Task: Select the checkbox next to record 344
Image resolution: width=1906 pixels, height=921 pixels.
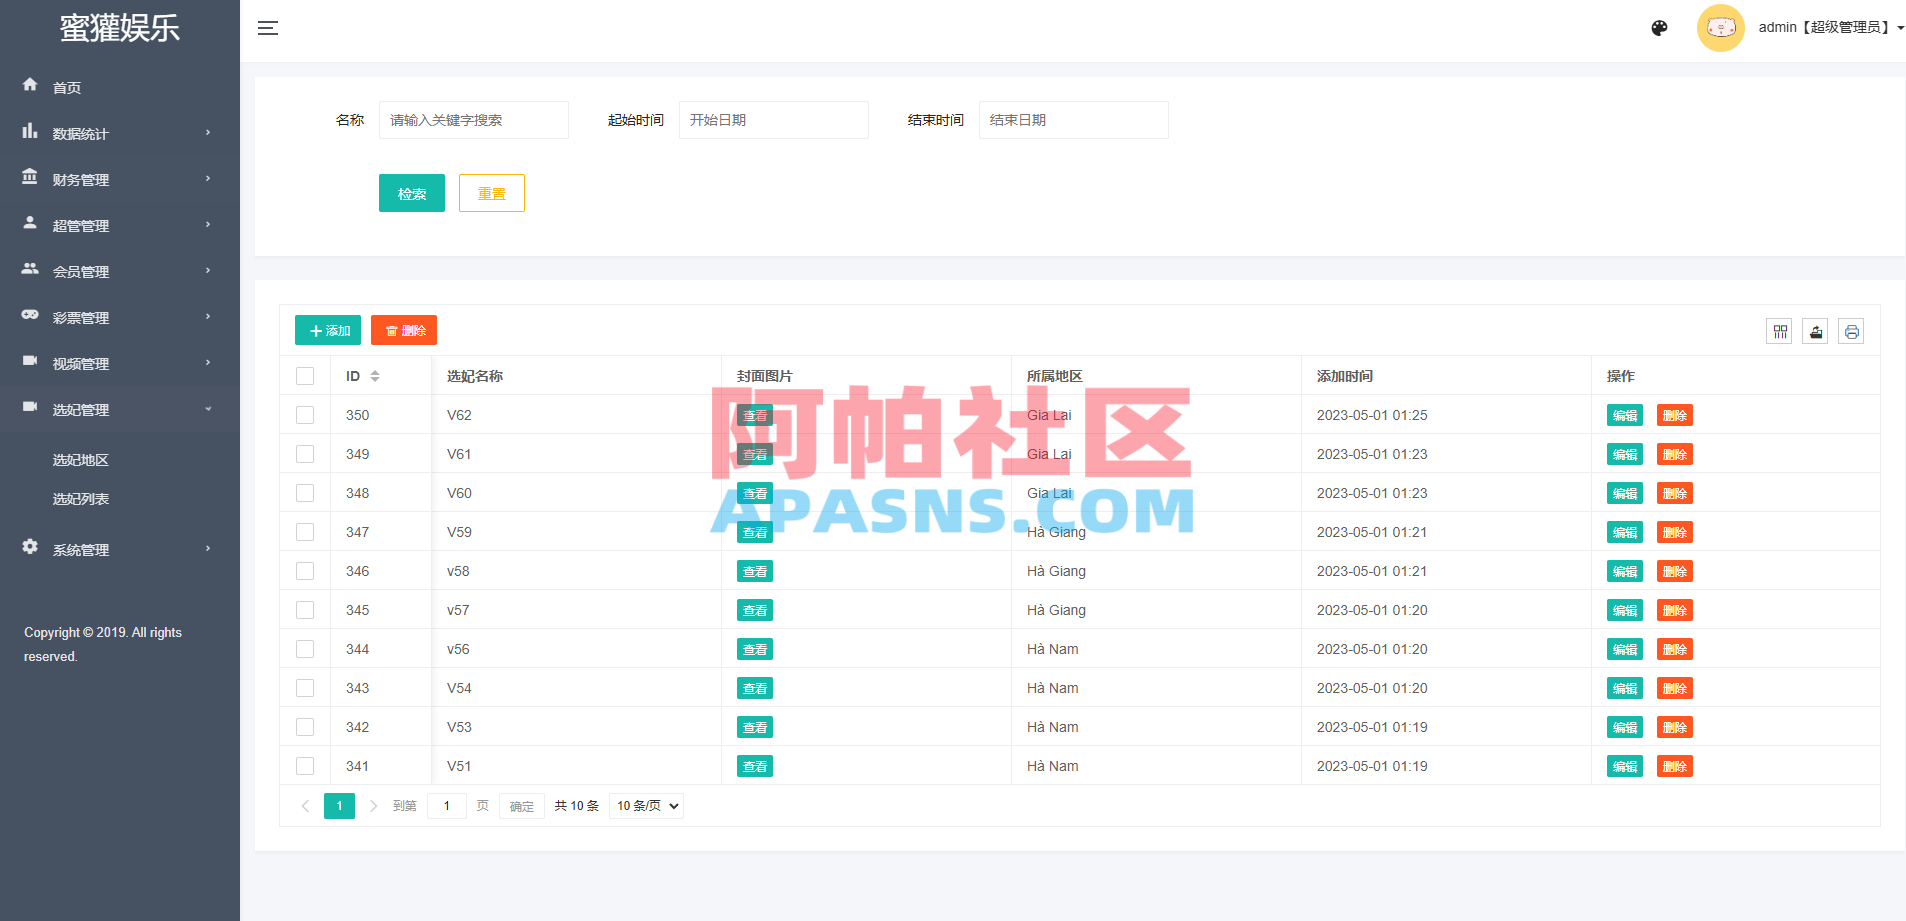Action: click(305, 648)
